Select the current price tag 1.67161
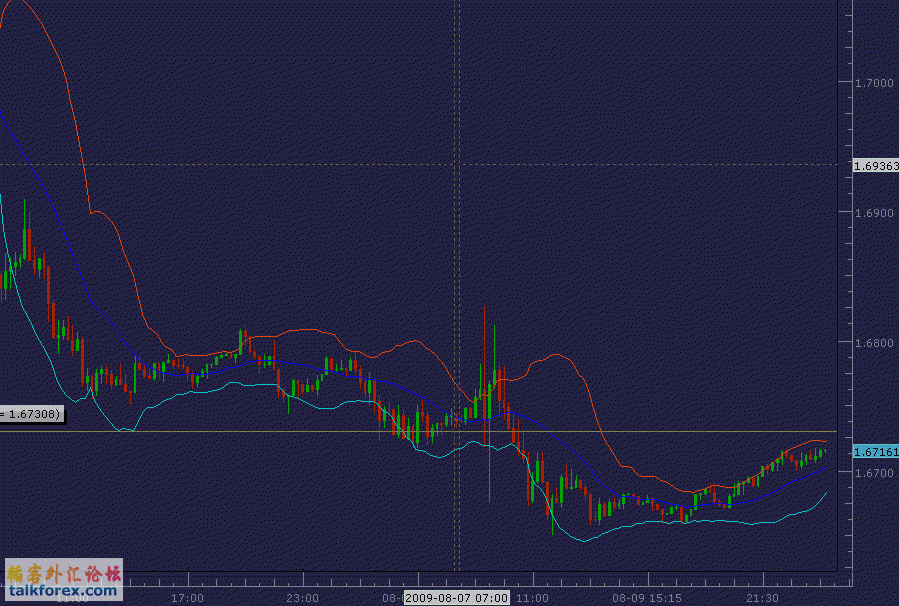Viewport: 899px width, 606px height. click(876, 452)
